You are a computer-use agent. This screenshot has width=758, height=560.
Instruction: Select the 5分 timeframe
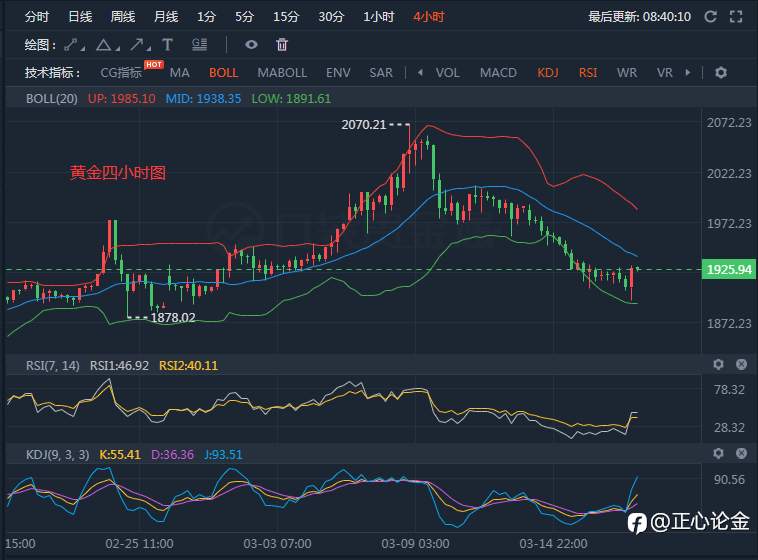click(245, 17)
